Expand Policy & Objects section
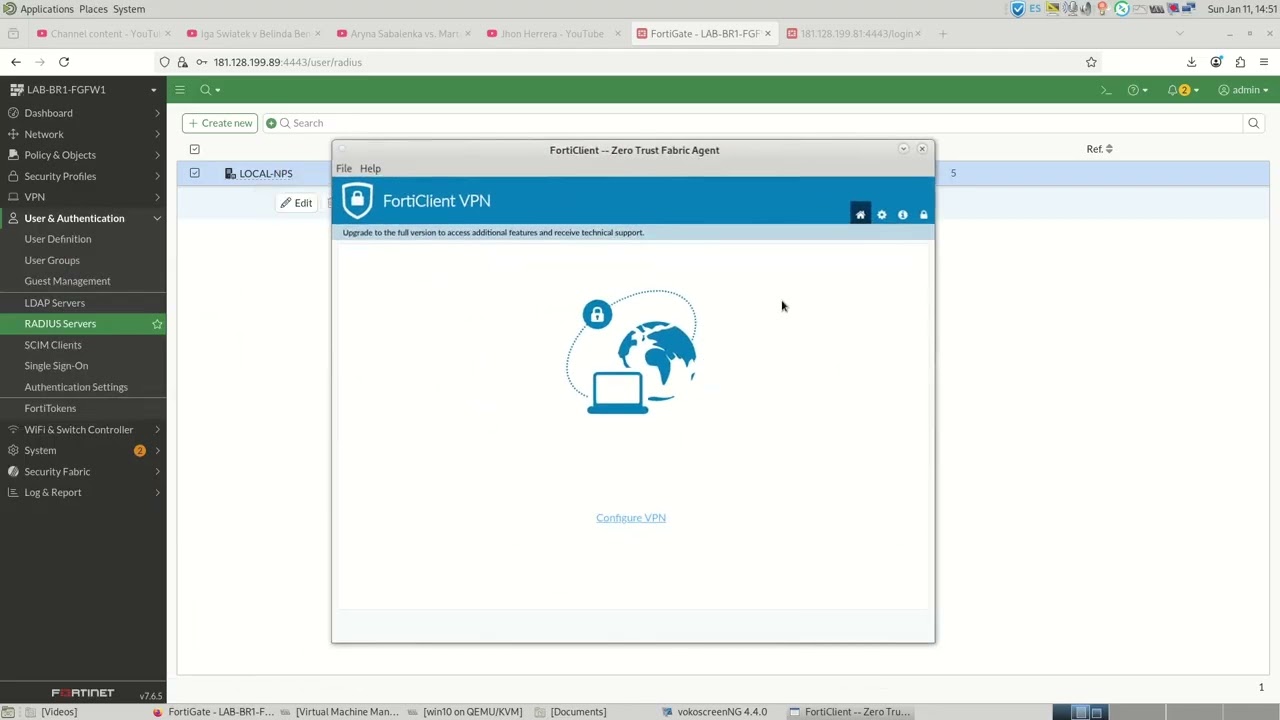1280x720 pixels. 83,155
